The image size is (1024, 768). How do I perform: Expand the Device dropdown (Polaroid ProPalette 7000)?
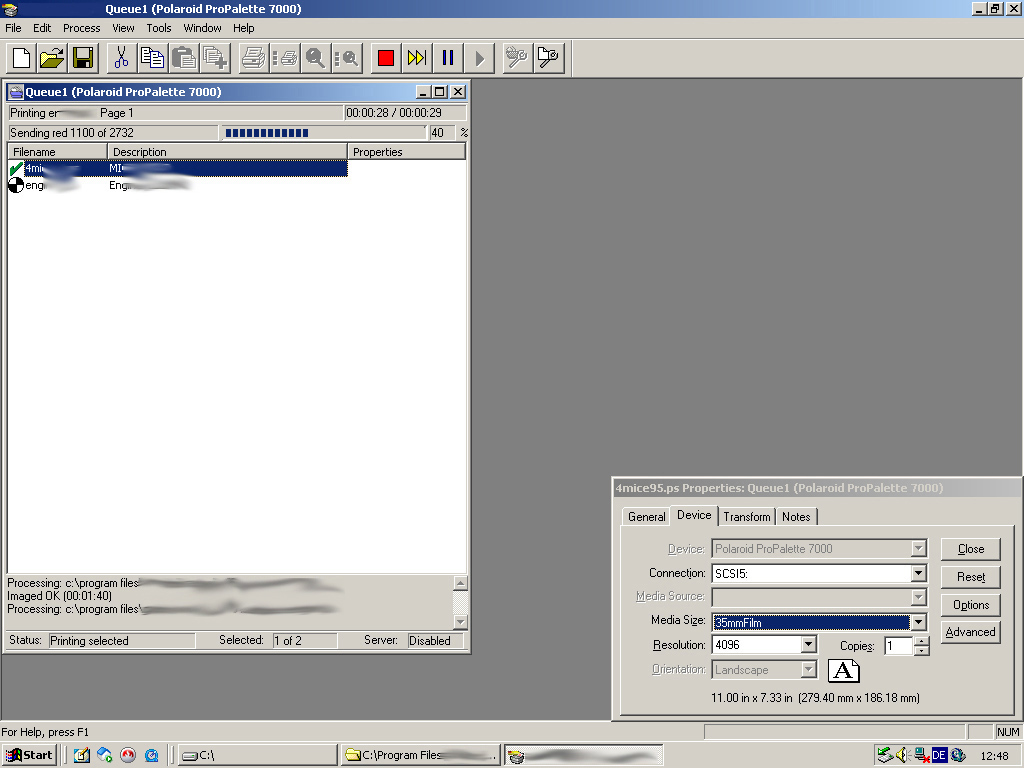[919, 549]
